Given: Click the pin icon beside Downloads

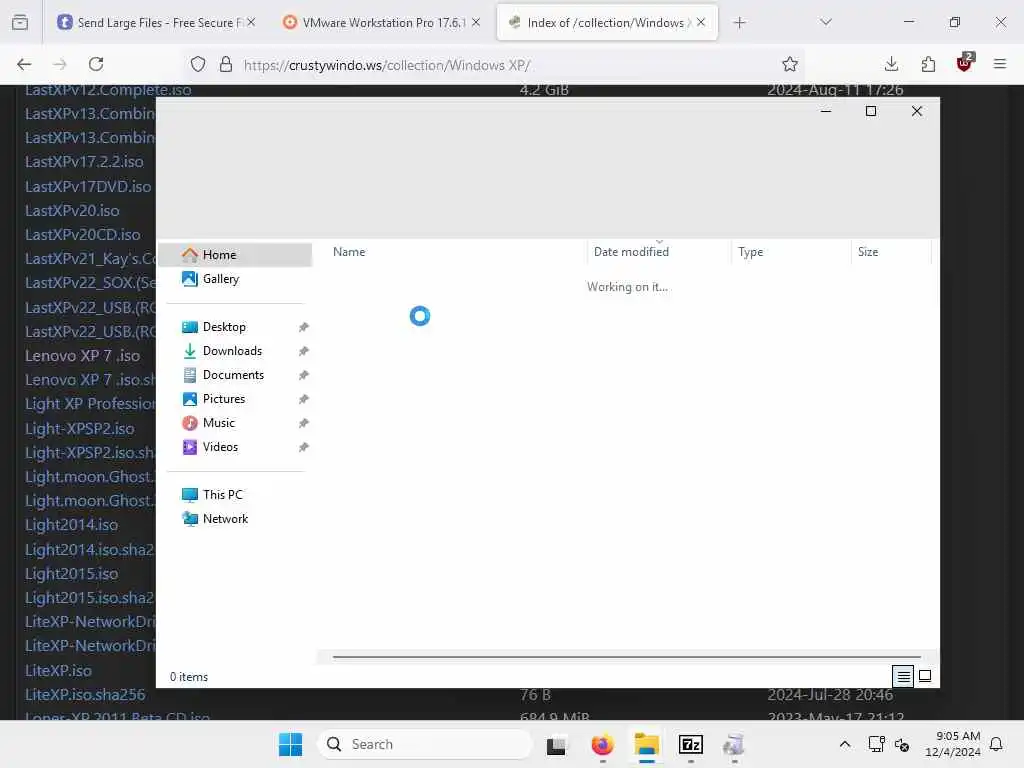Looking at the screenshot, I should pos(304,351).
